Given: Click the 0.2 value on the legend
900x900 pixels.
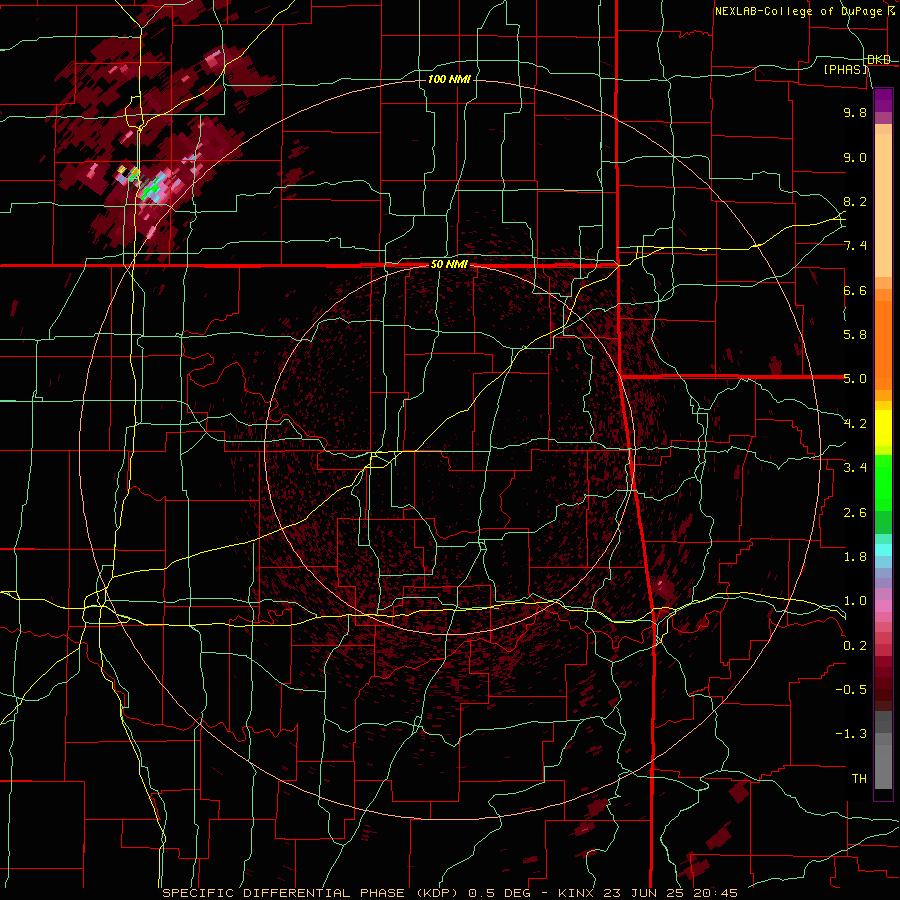Looking at the screenshot, I should pos(855,646).
